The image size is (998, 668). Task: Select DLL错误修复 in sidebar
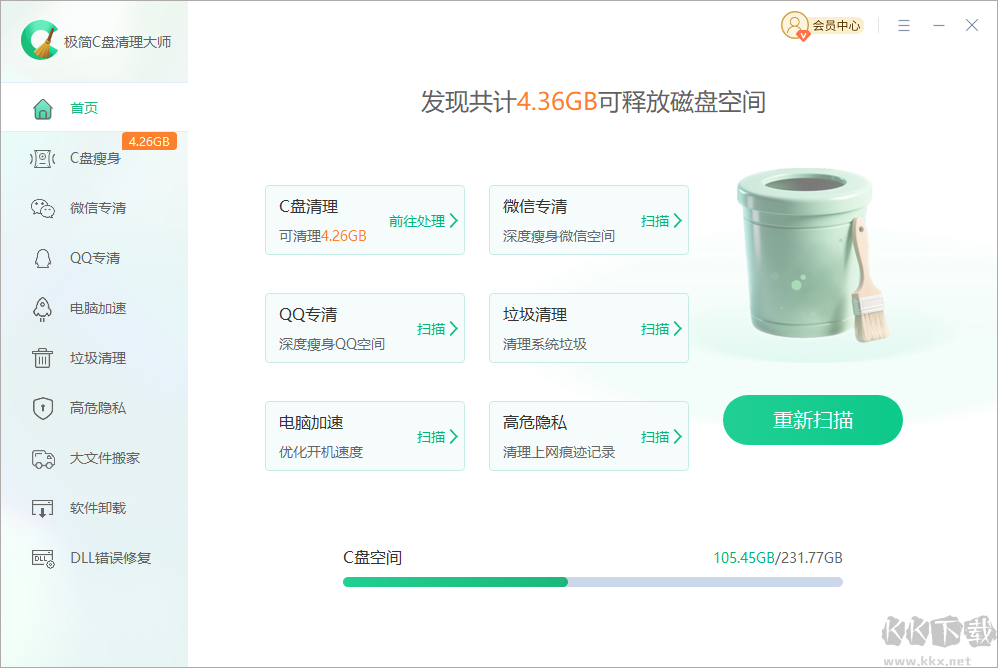tap(94, 558)
